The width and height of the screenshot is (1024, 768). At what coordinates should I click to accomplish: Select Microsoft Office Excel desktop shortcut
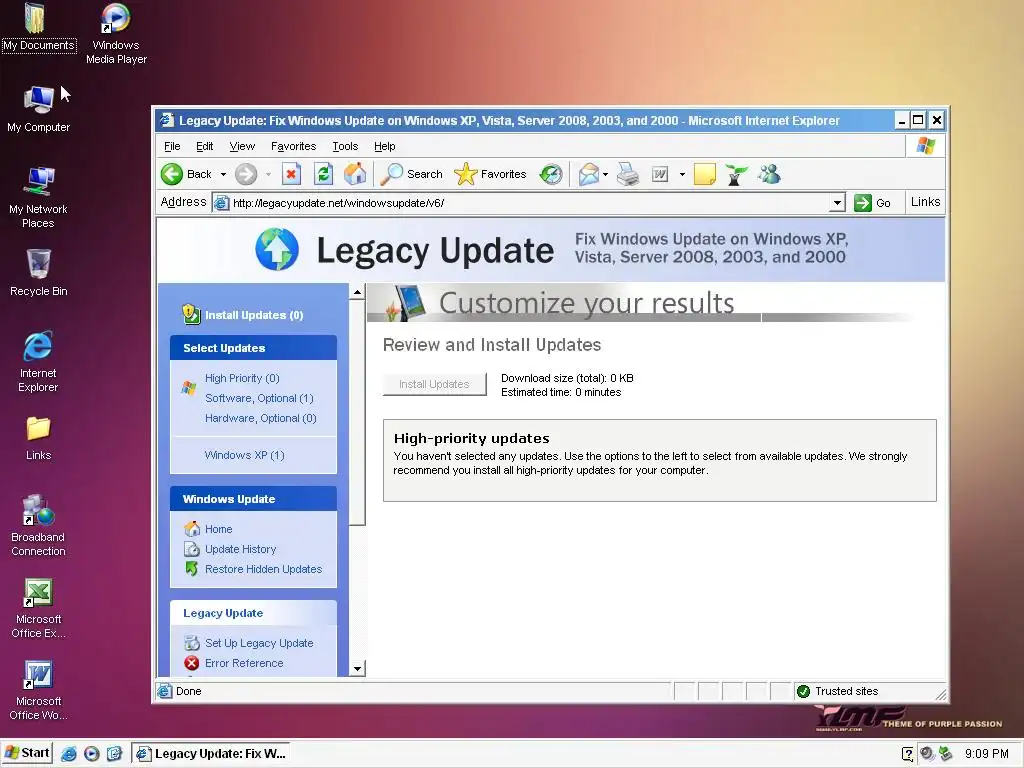[39, 608]
